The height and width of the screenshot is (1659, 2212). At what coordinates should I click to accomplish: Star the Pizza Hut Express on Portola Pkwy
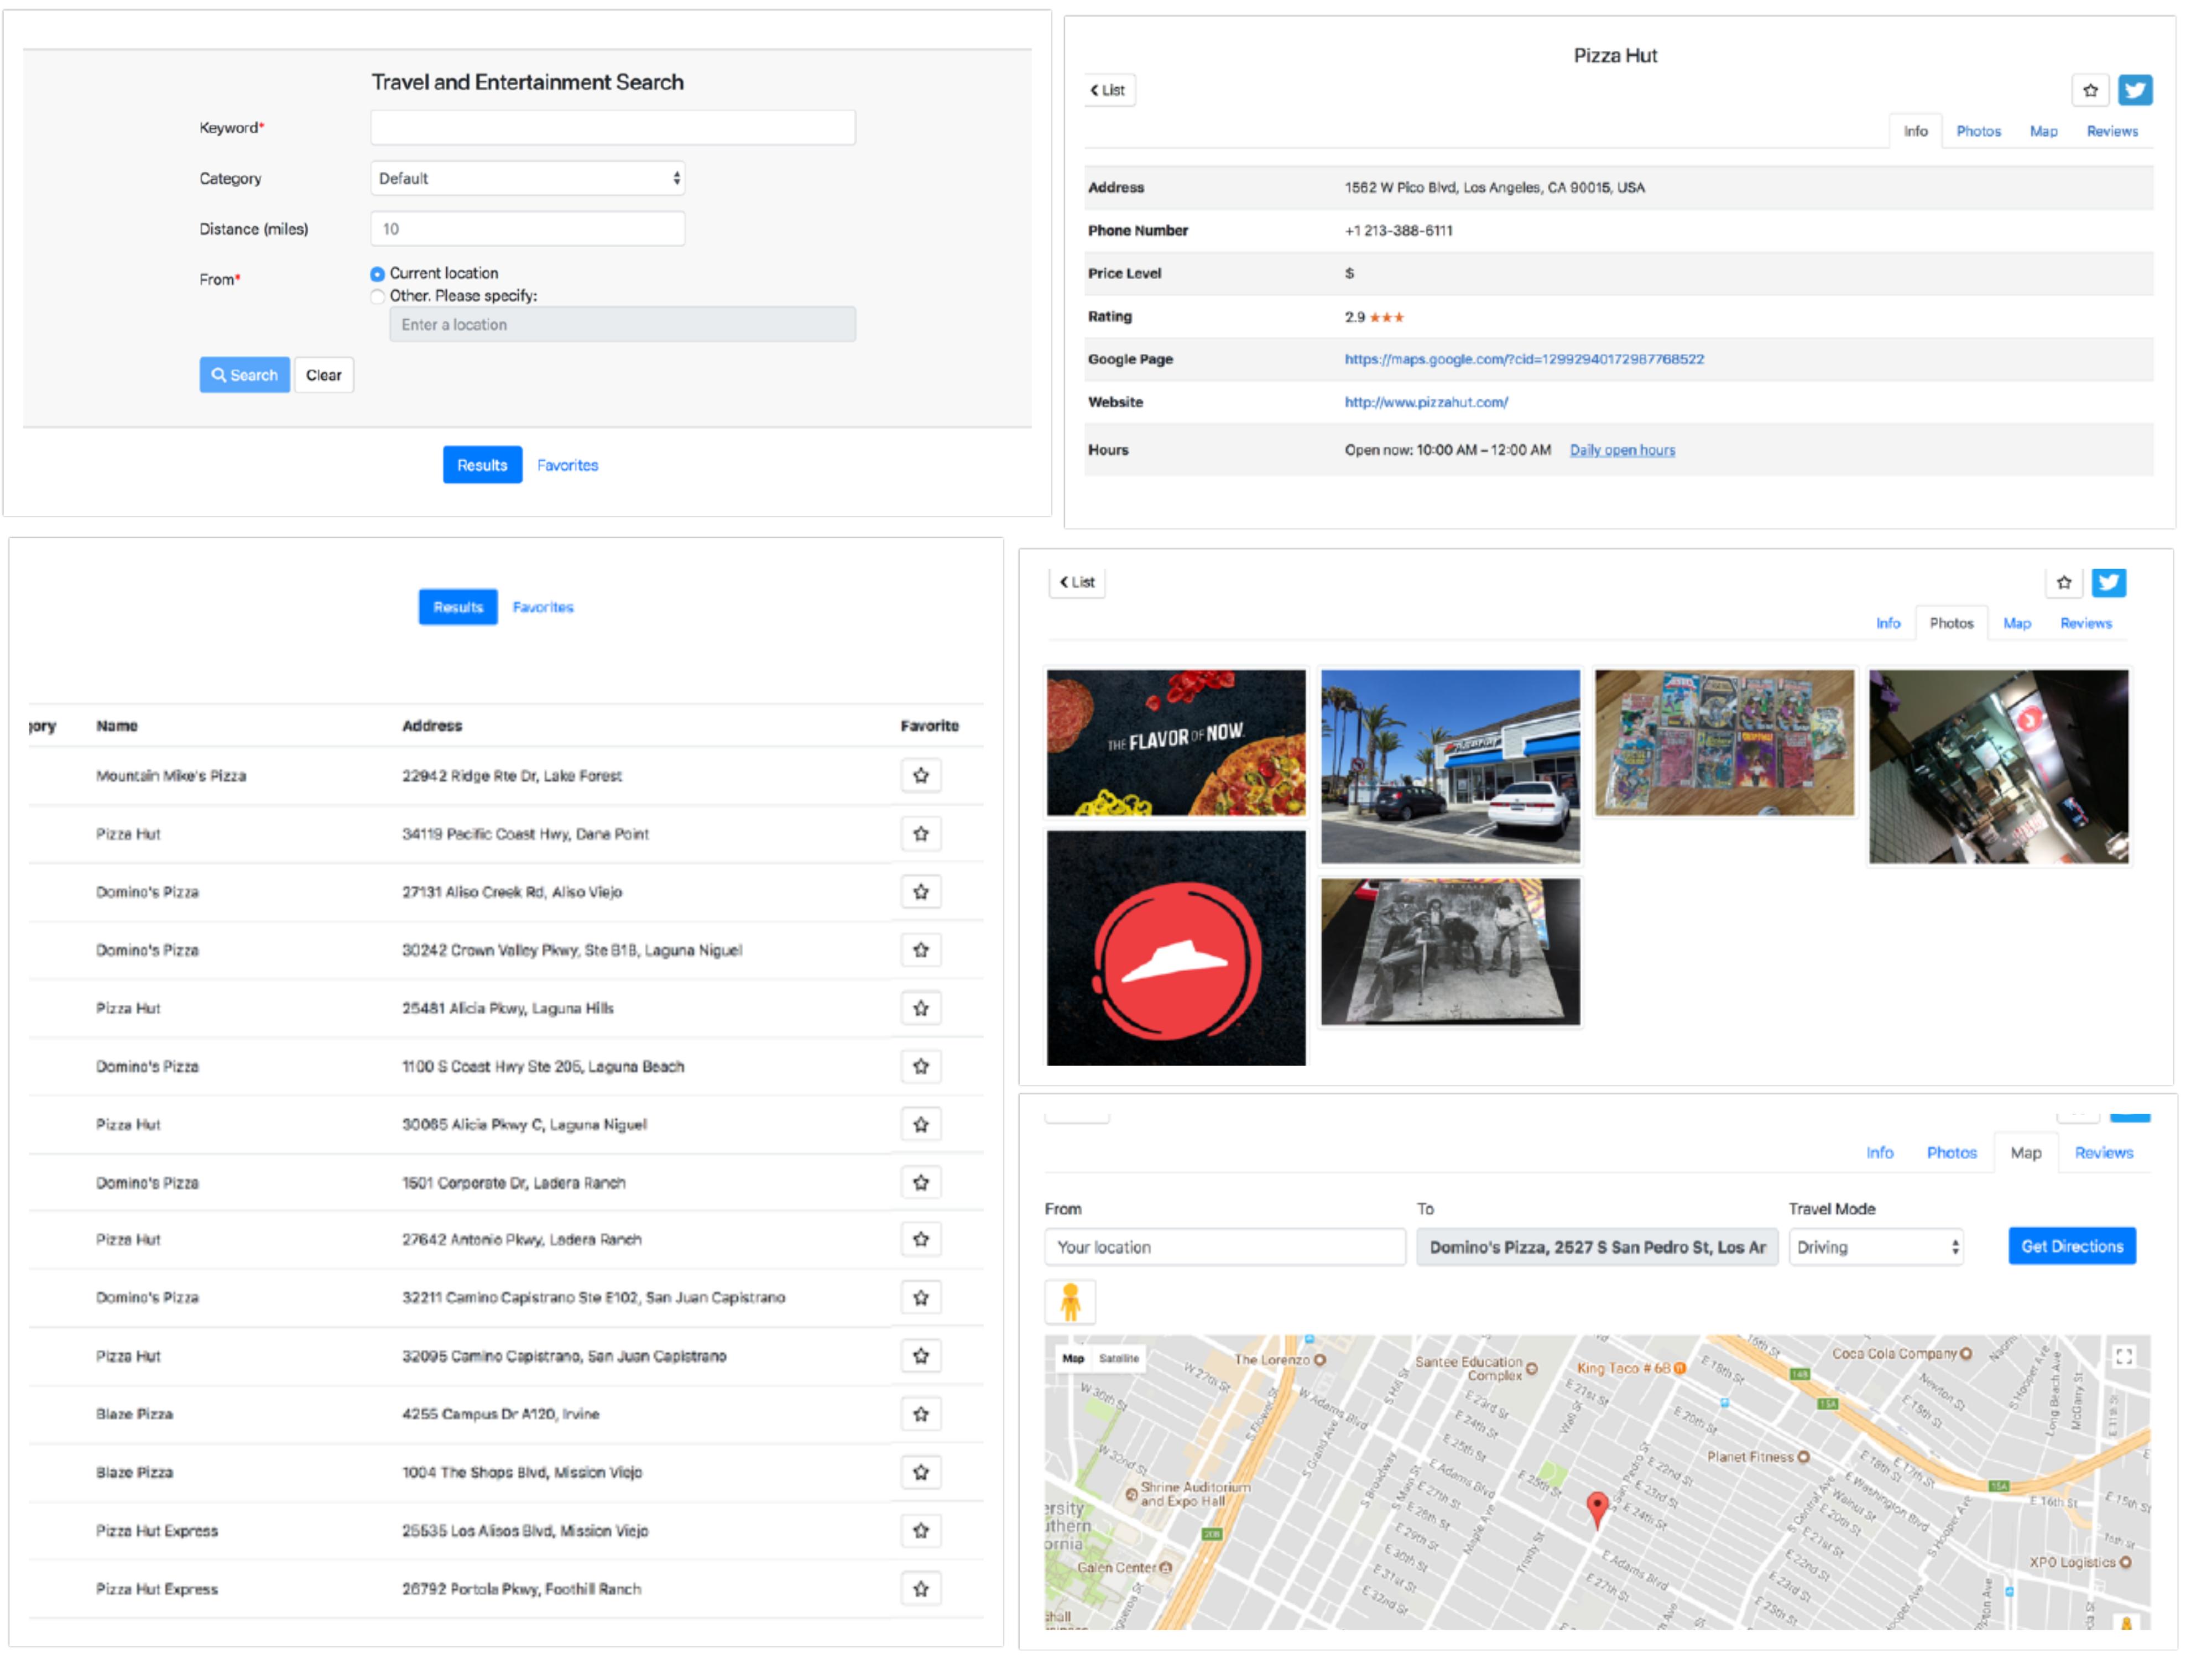920,1588
